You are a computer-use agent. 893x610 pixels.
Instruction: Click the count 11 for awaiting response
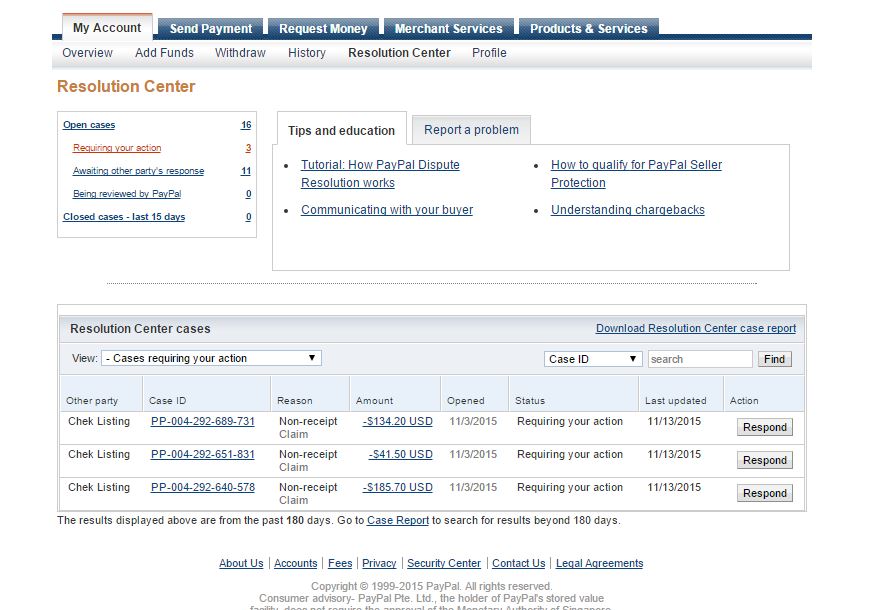click(x=246, y=171)
